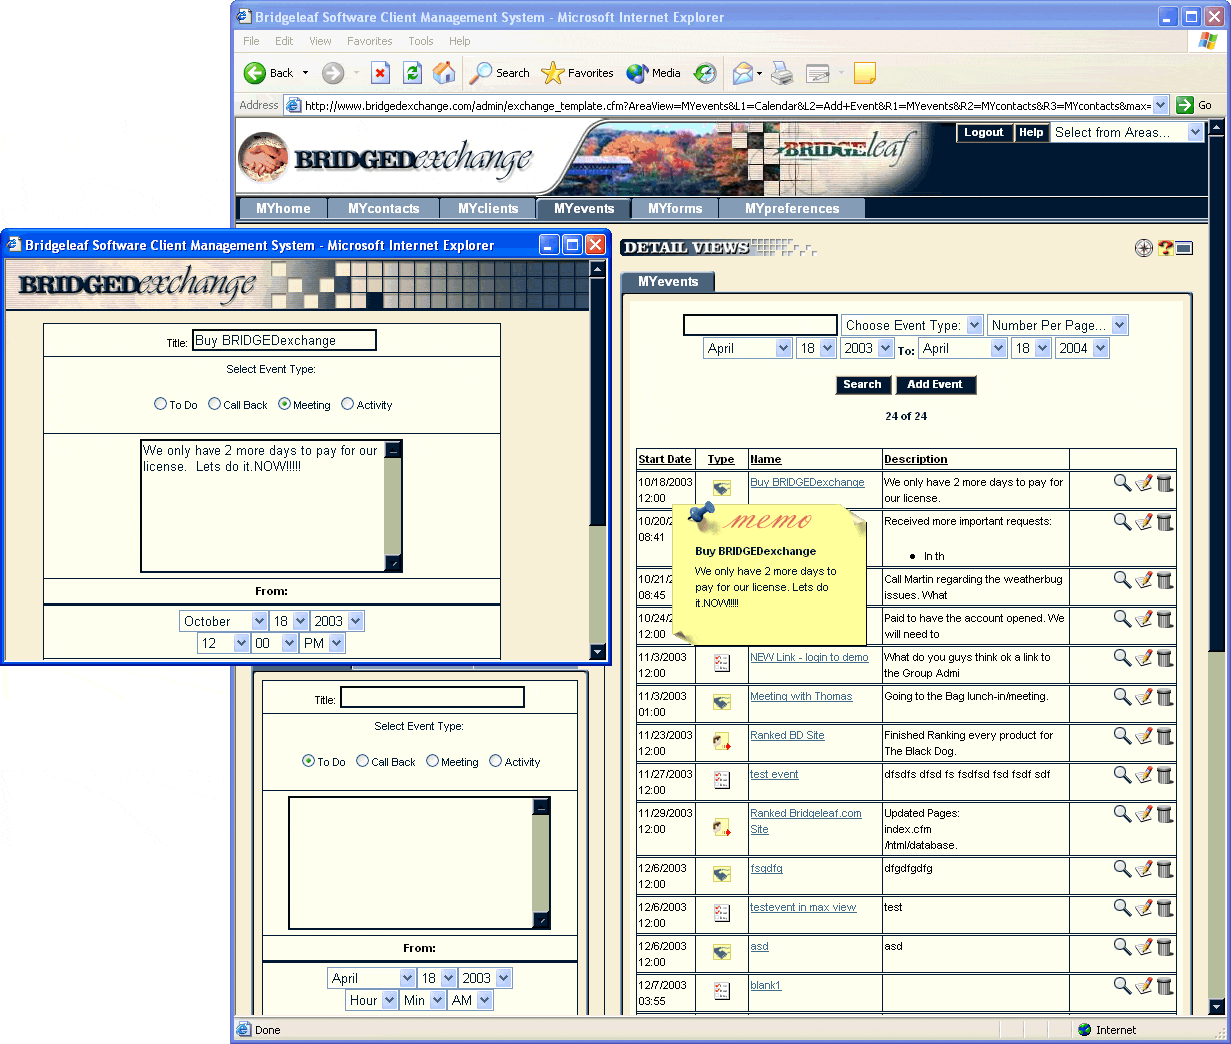Open the MYforms navigation tab
Viewport: 1231px width, 1044px height.
675,209
